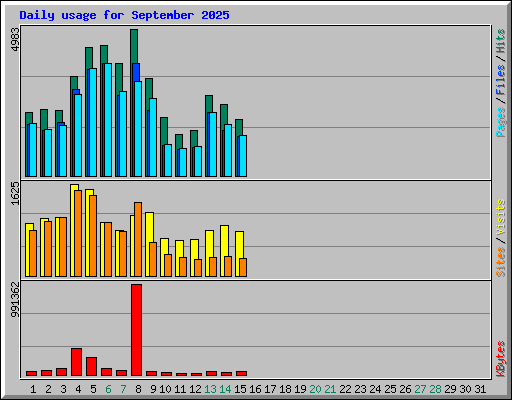Click the 991362 KBytes axis label
Screen dimensions: 512x400
coord(15,300)
